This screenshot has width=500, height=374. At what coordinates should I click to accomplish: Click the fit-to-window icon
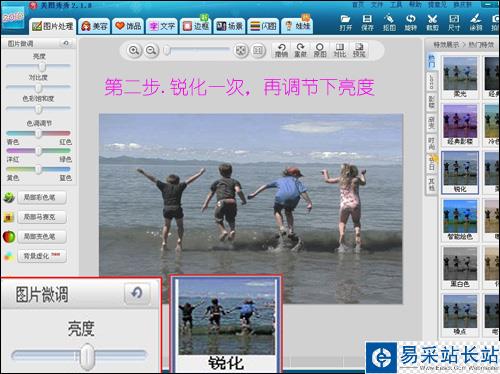[x=240, y=50]
